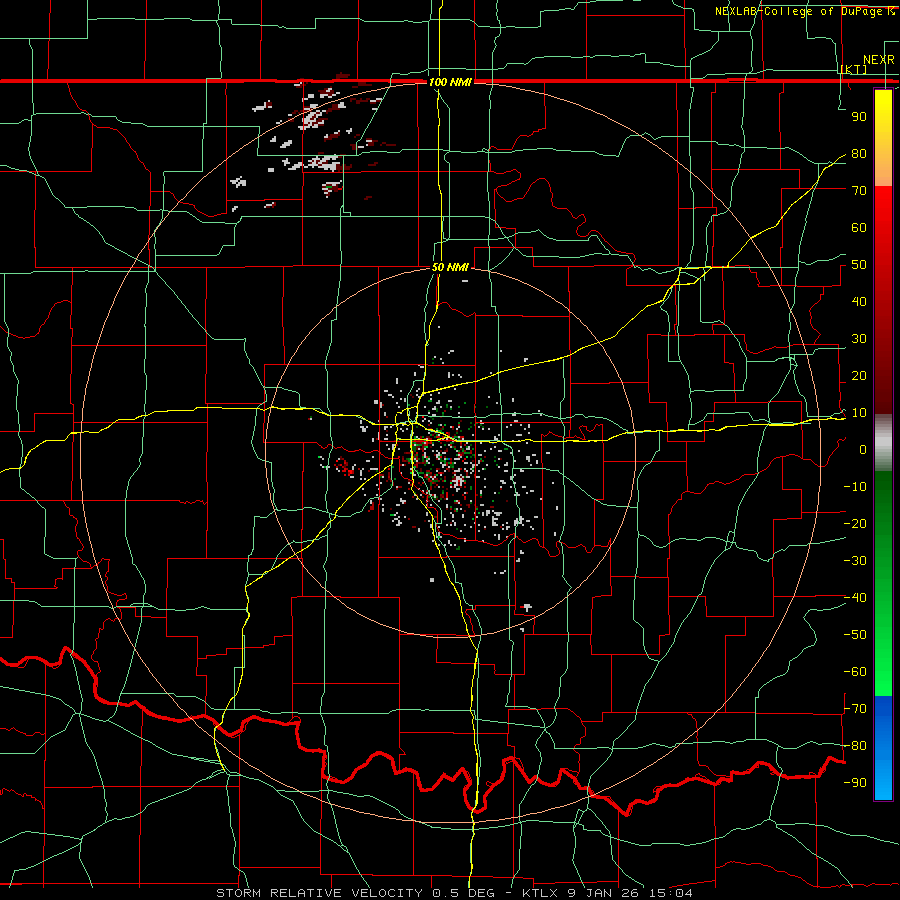The width and height of the screenshot is (900, 900).
Task: Click the "[KT]" units label
Action: pyautogui.click(x=854, y=69)
